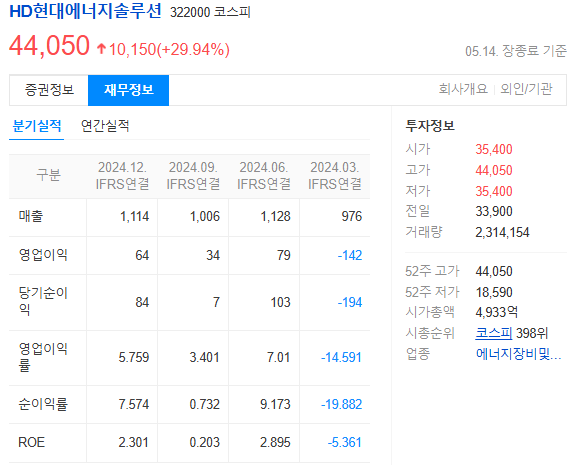Click the 코스피 ranking link
The image size is (569, 465).
pyautogui.click(x=494, y=333)
